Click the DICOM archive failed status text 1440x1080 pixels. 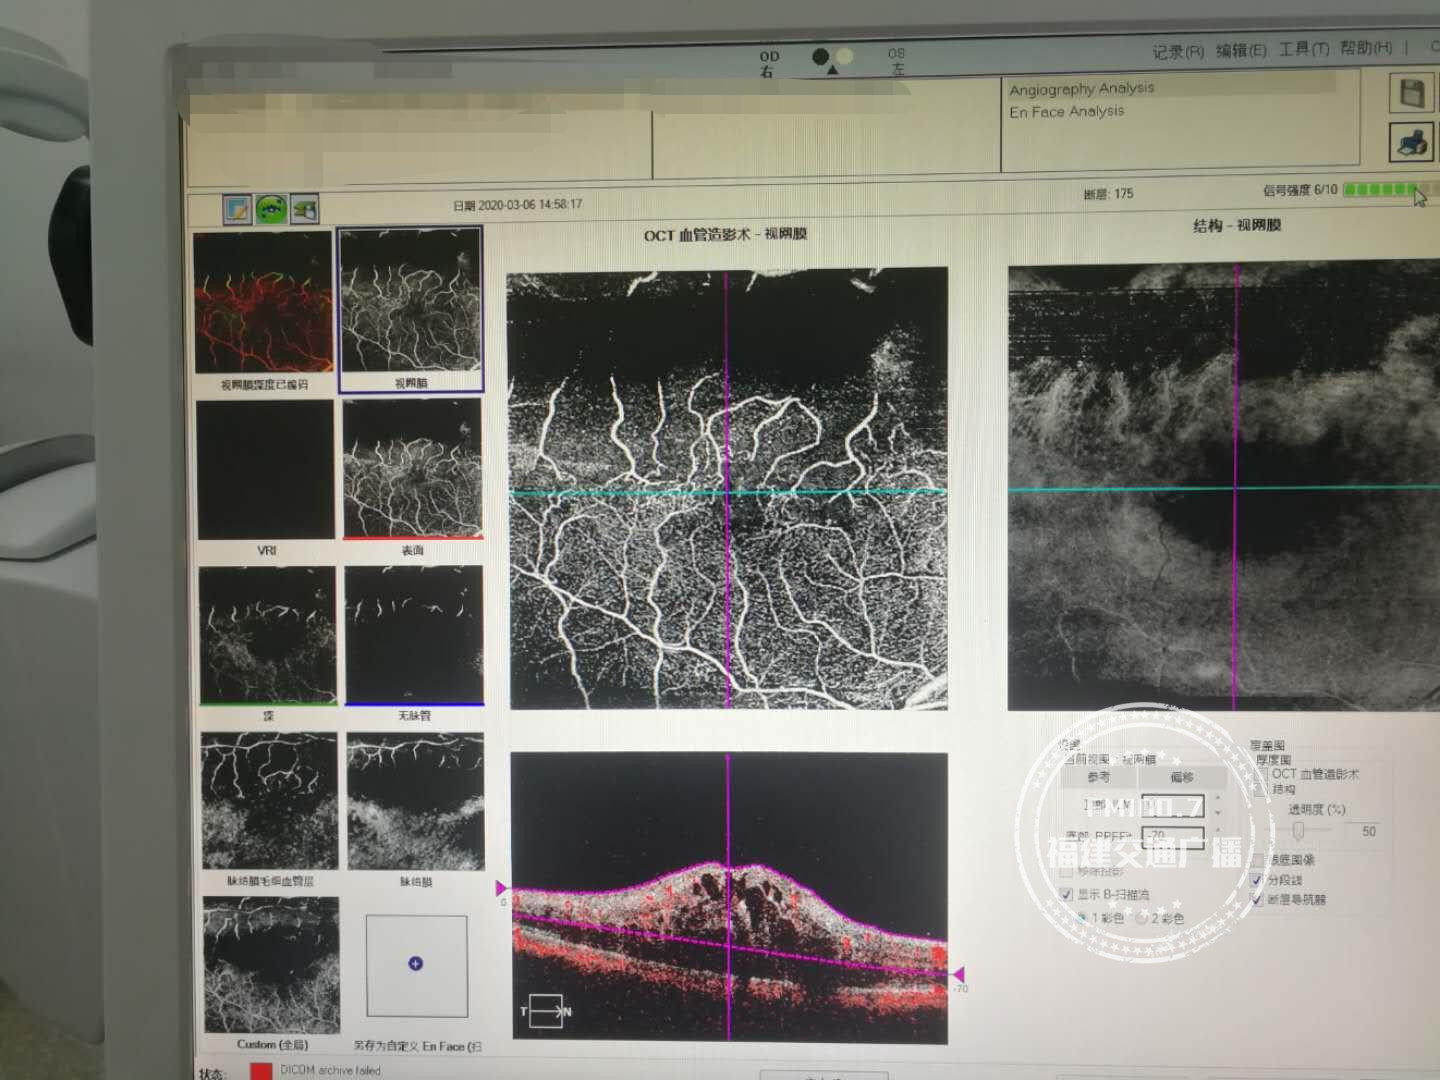pos(330,1070)
